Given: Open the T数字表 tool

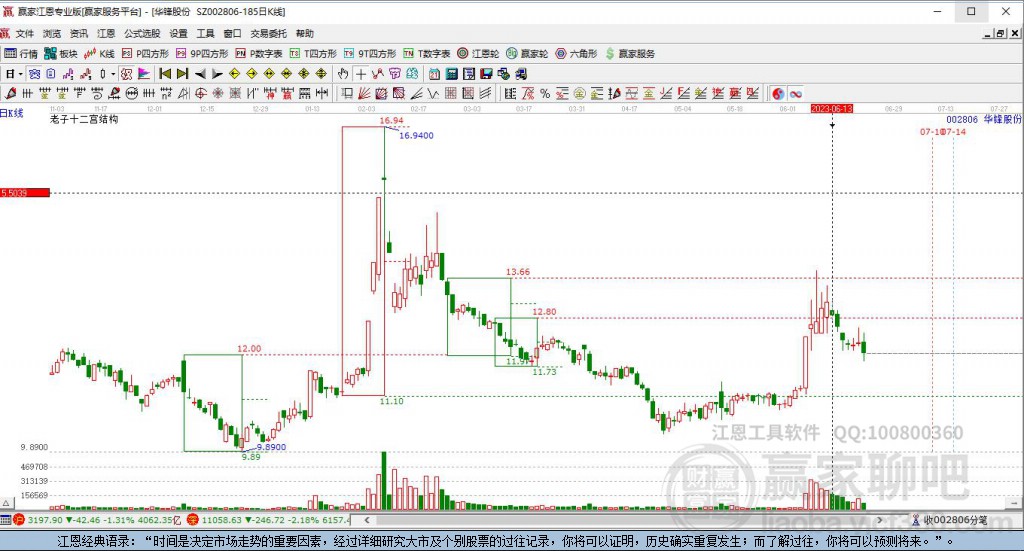Looking at the screenshot, I should 426,54.
